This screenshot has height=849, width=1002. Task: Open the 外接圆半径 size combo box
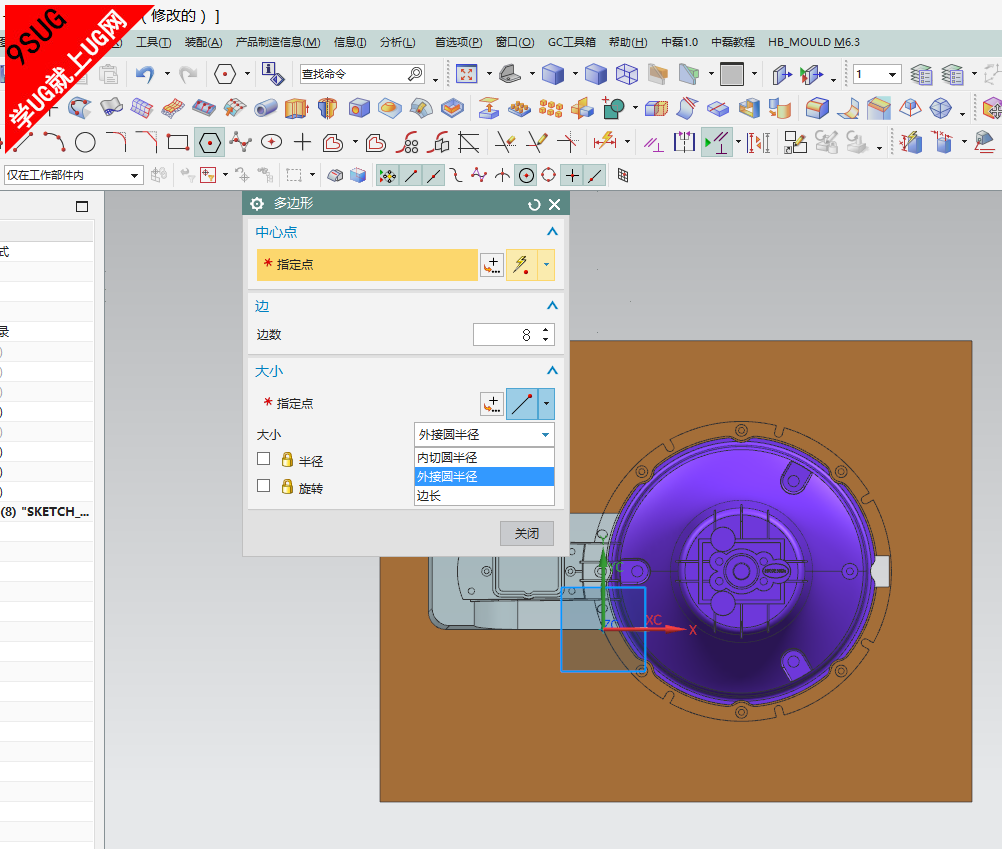pos(484,435)
